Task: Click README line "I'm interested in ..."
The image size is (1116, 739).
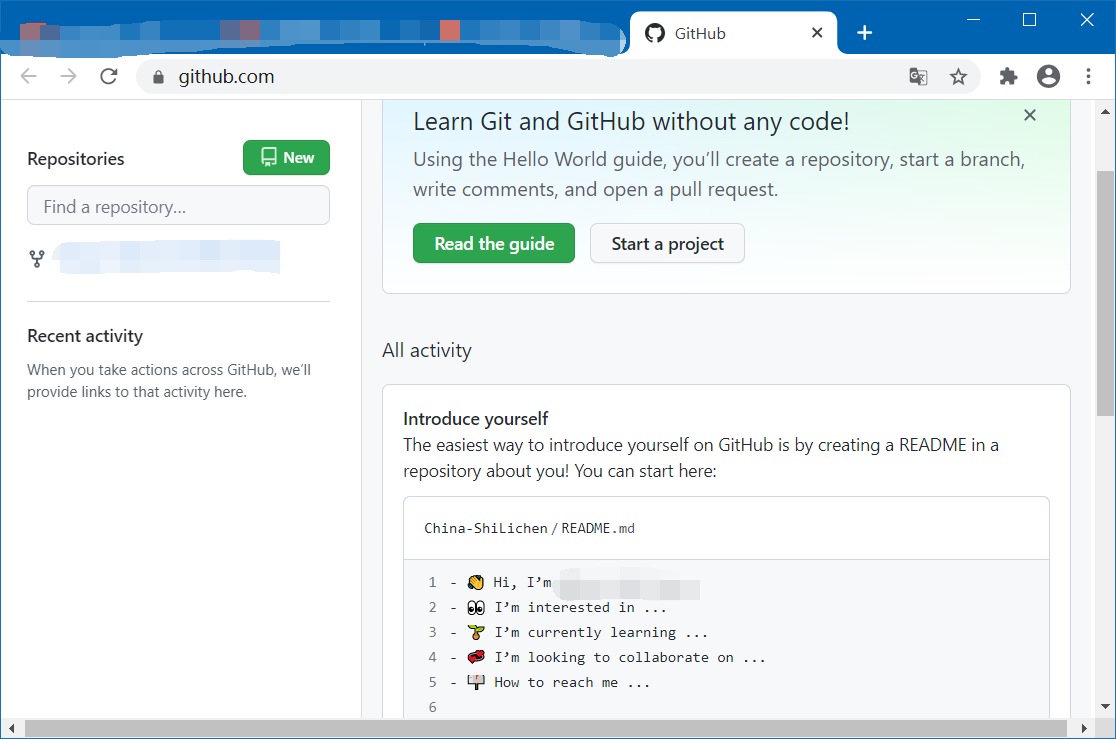Action: [581, 607]
